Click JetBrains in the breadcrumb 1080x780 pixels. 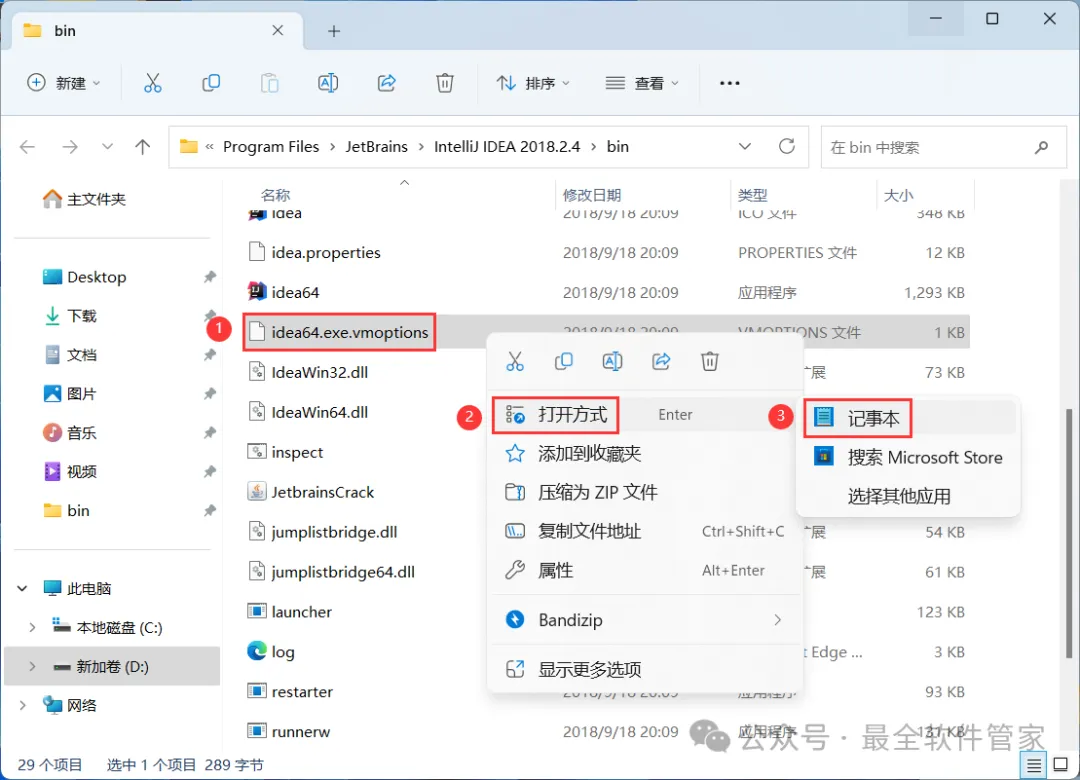pos(377,147)
